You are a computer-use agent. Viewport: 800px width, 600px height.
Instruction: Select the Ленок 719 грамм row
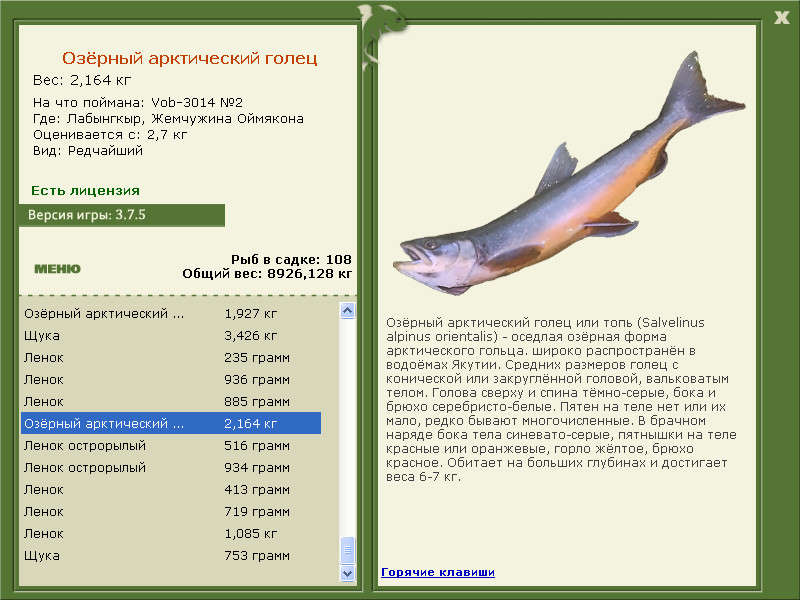171,511
